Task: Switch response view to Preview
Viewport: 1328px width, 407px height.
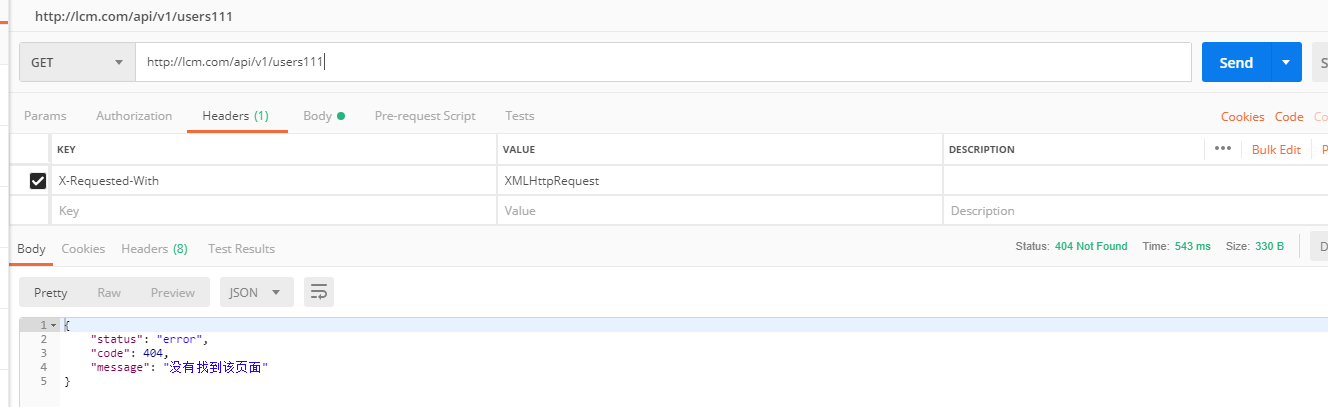Action: tap(173, 292)
